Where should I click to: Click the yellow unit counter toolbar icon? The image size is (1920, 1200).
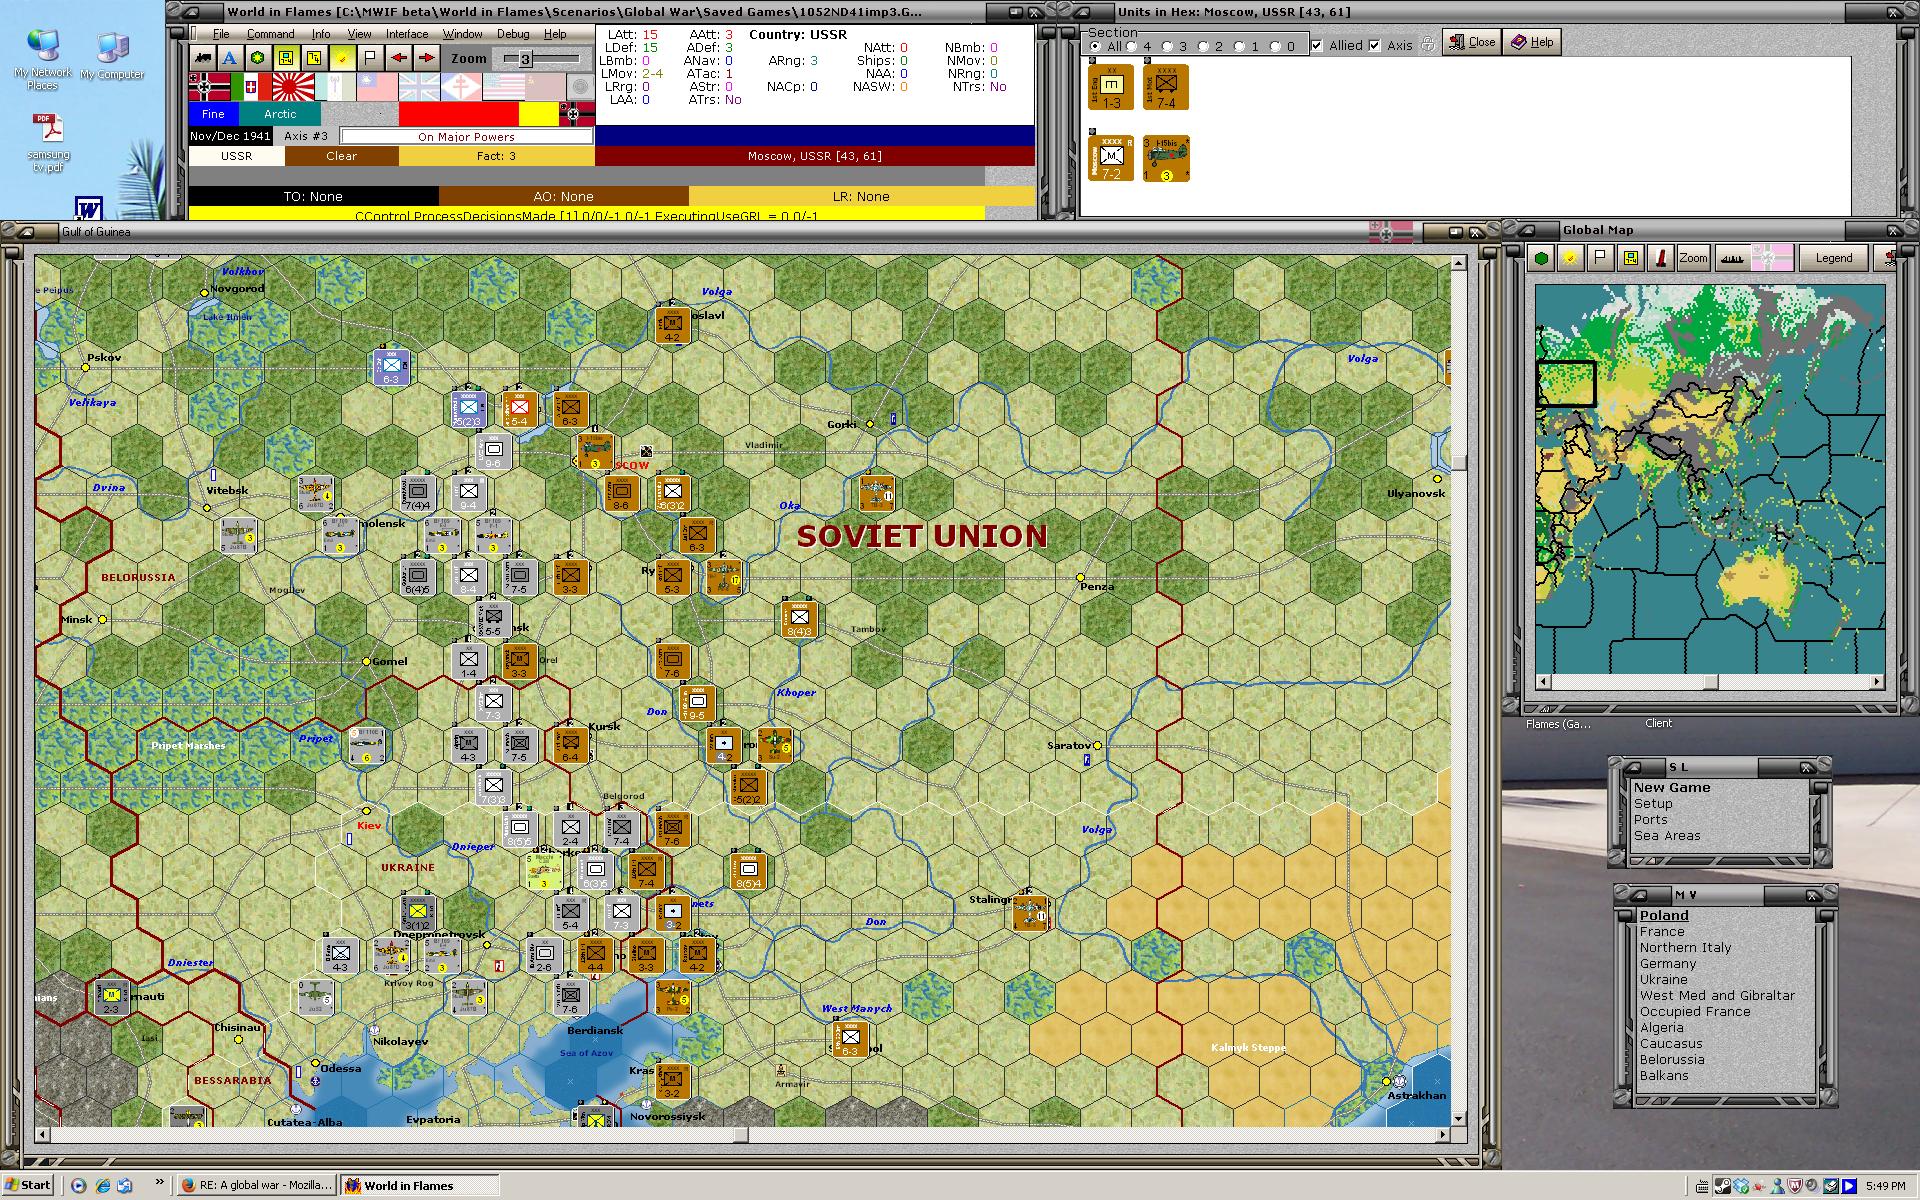pyautogui.click(x=286, y=58)
